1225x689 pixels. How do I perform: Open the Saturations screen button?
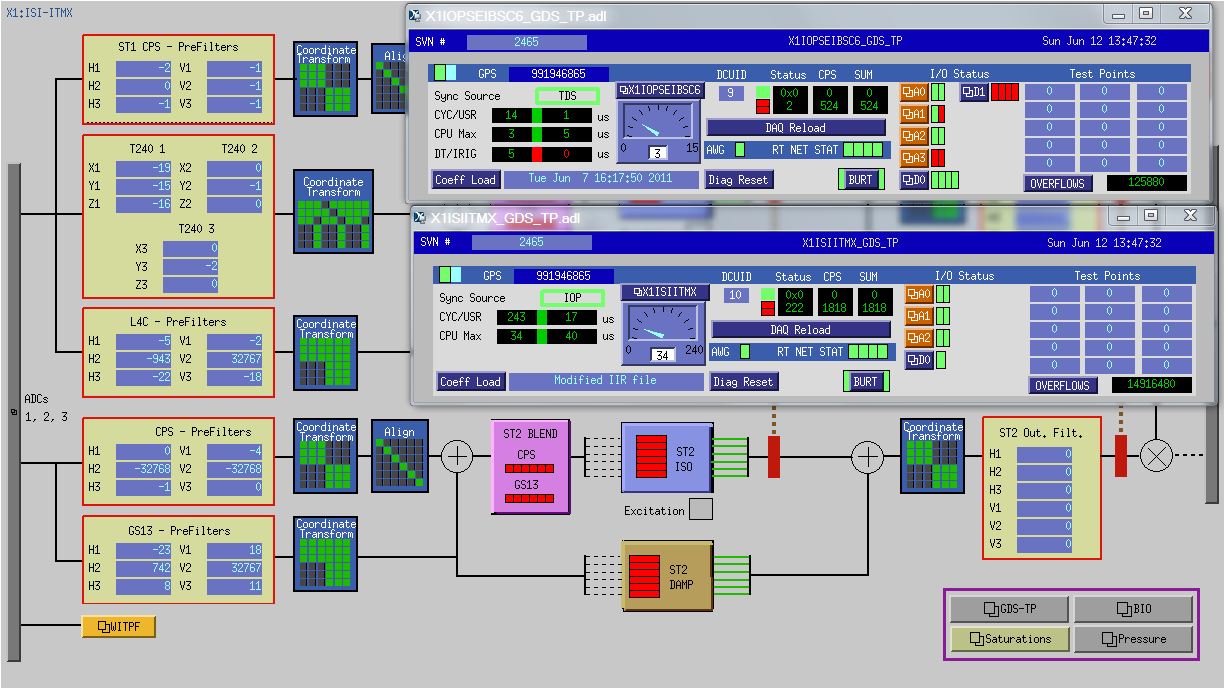tap(1010, 639)
